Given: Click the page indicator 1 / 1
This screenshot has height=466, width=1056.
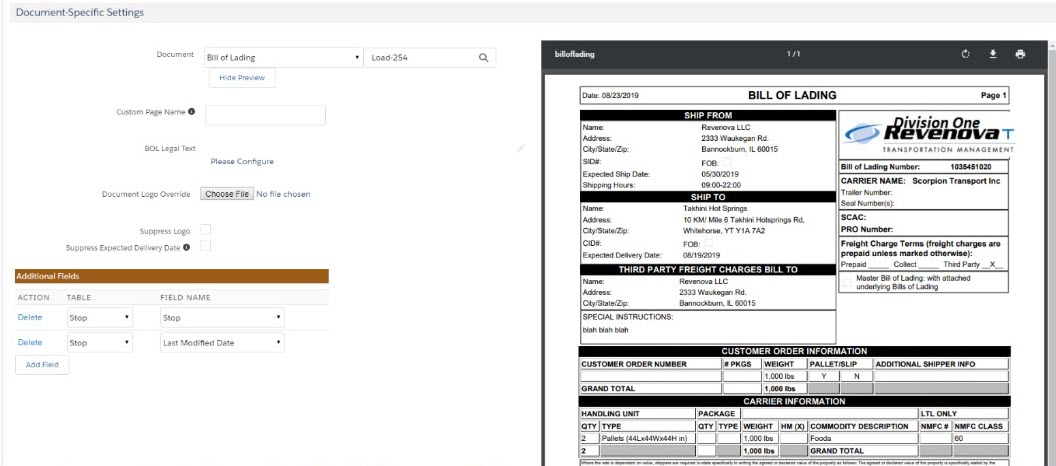Looking at the screenshot, I should (793, 55).
